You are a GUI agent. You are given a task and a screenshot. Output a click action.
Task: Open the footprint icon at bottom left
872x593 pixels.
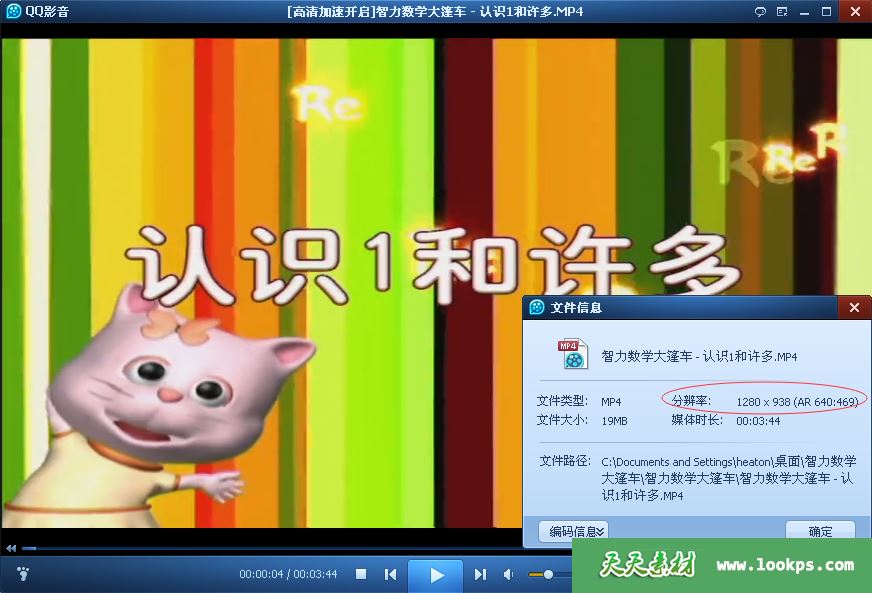click(24, 575)
